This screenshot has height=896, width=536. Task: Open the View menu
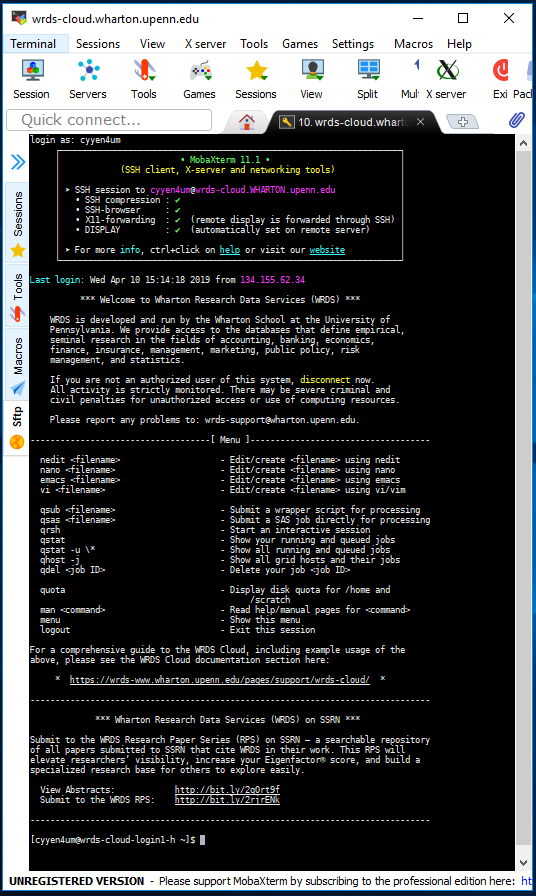(x=153, y=44)
